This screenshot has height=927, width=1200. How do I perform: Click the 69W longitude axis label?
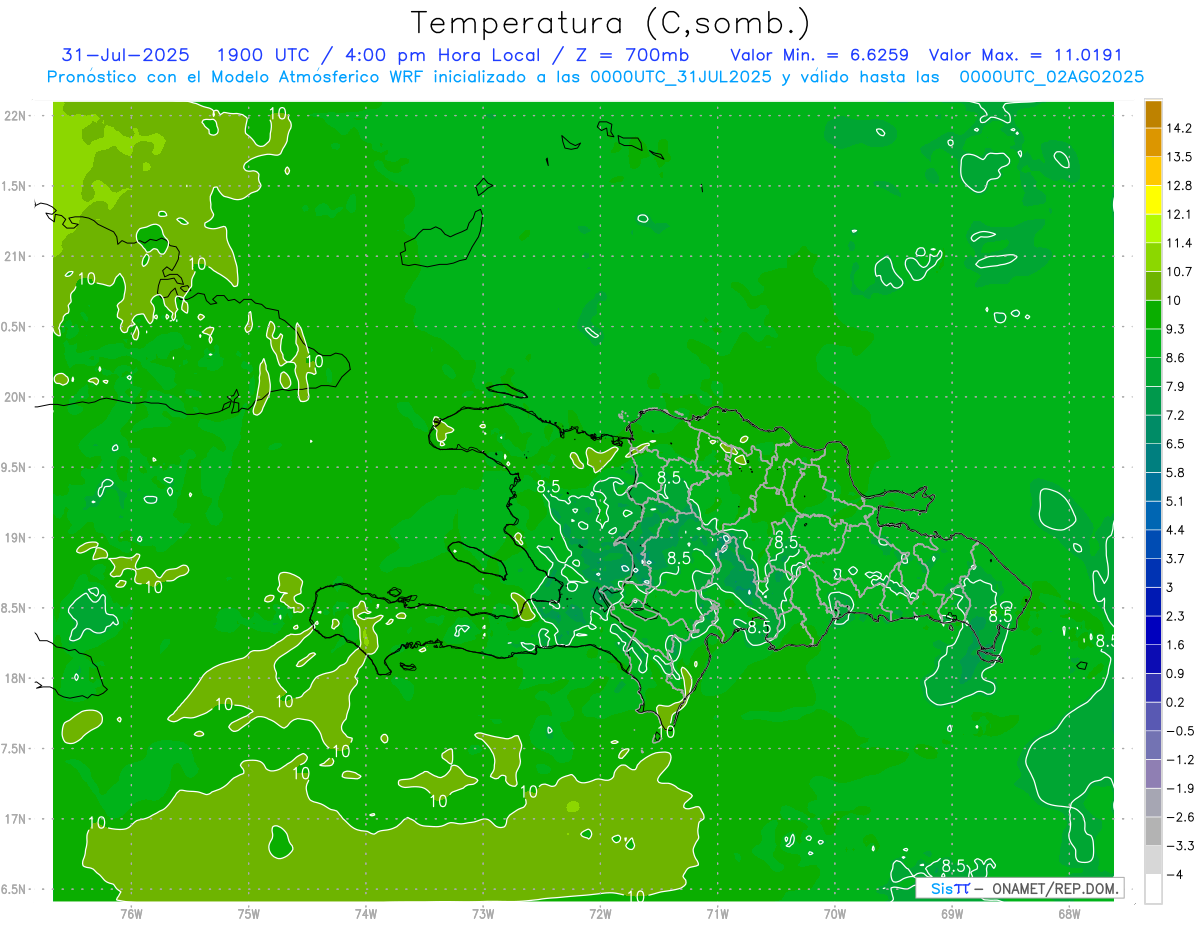click(952, 914)
